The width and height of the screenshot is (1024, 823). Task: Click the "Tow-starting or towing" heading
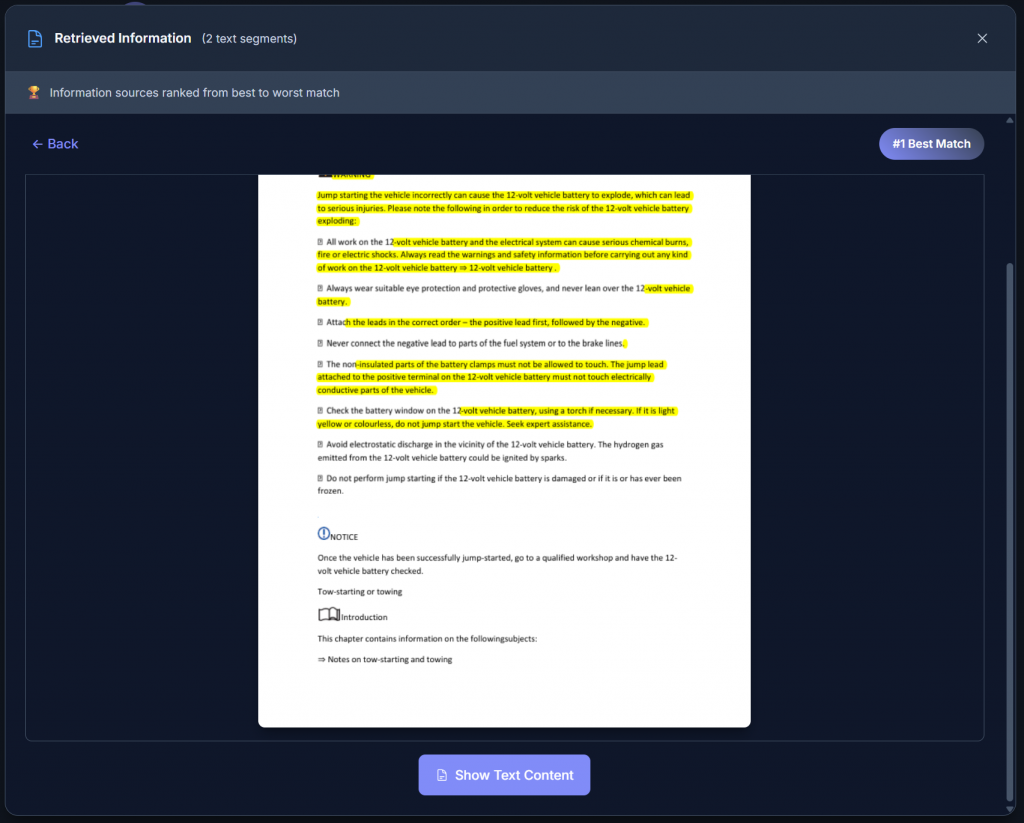click(360, 591)
